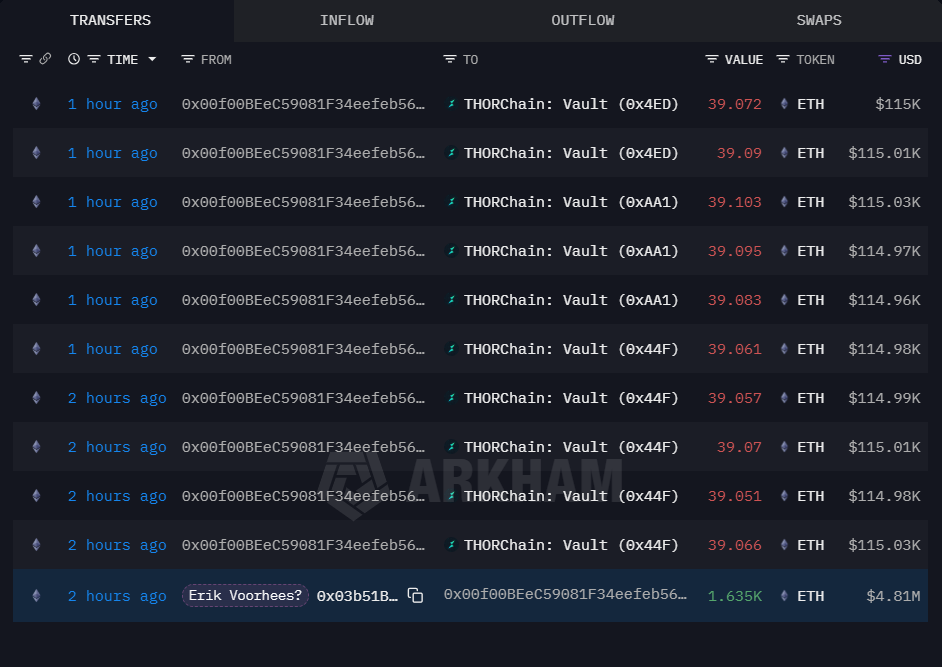Image resolution: width=942 pixels, height=667 pixels.
Task: Click the ETH token icon beside the 1.635K value
Action: click(x=784, y=596)
